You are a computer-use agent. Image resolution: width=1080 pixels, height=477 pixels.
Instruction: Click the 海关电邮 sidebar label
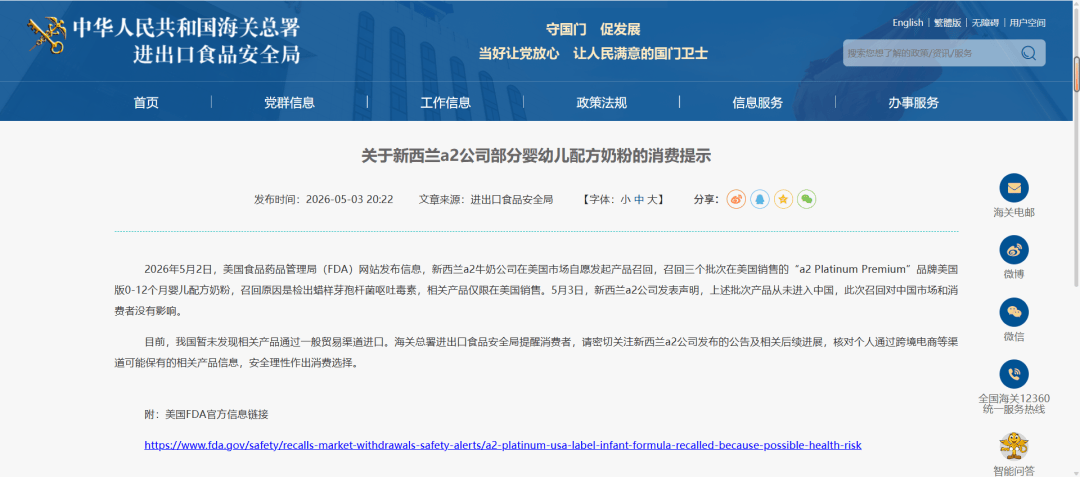point(1014,213)
